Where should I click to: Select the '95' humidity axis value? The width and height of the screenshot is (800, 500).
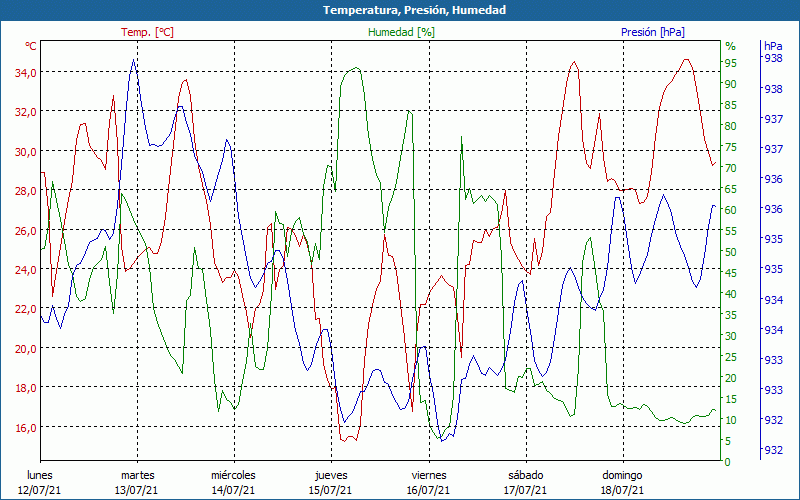point(731,63)
